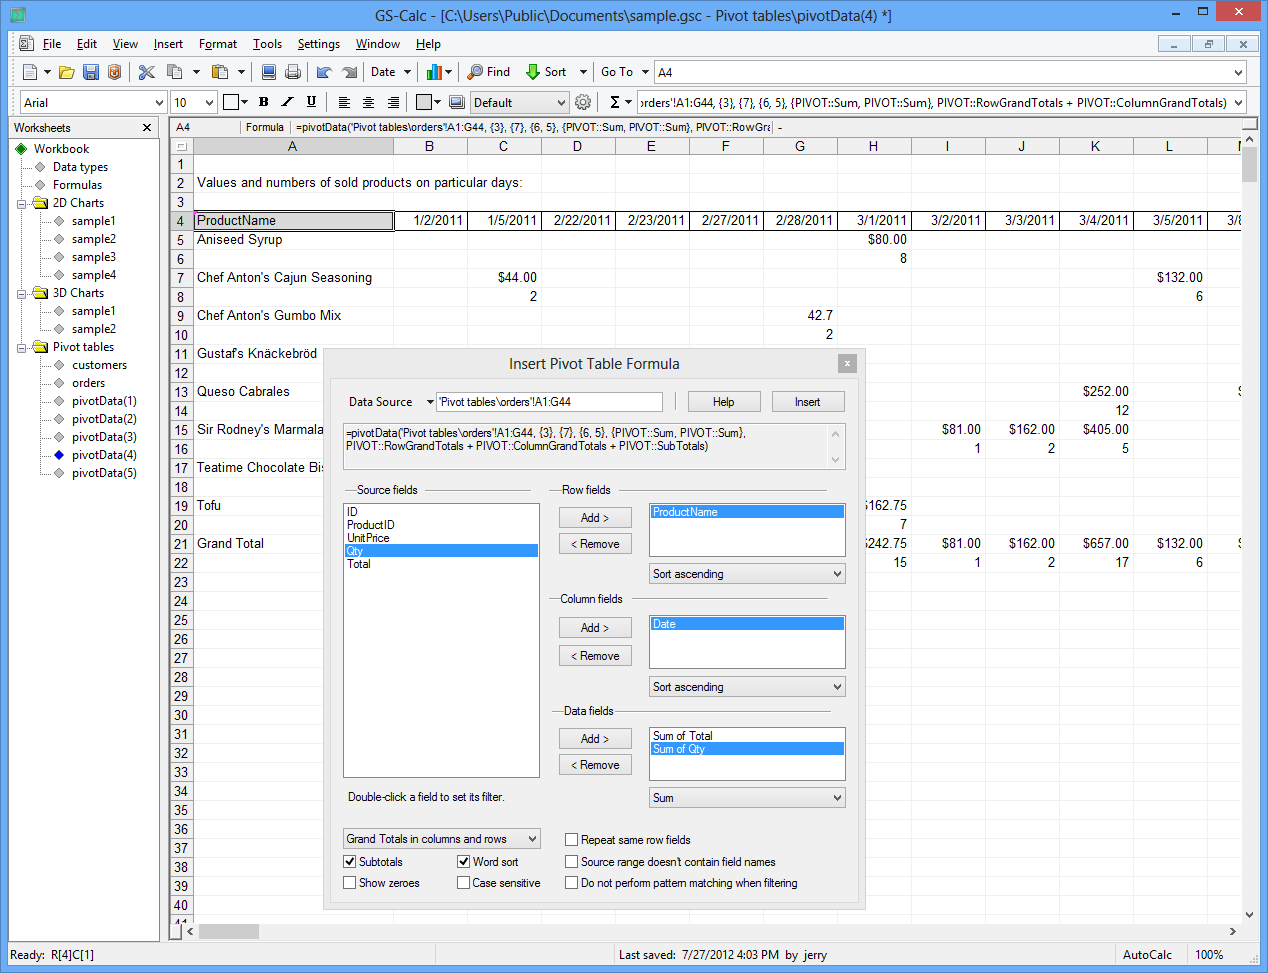
Task: Click the Save floppy disk icon
Action: coord(91,72)
